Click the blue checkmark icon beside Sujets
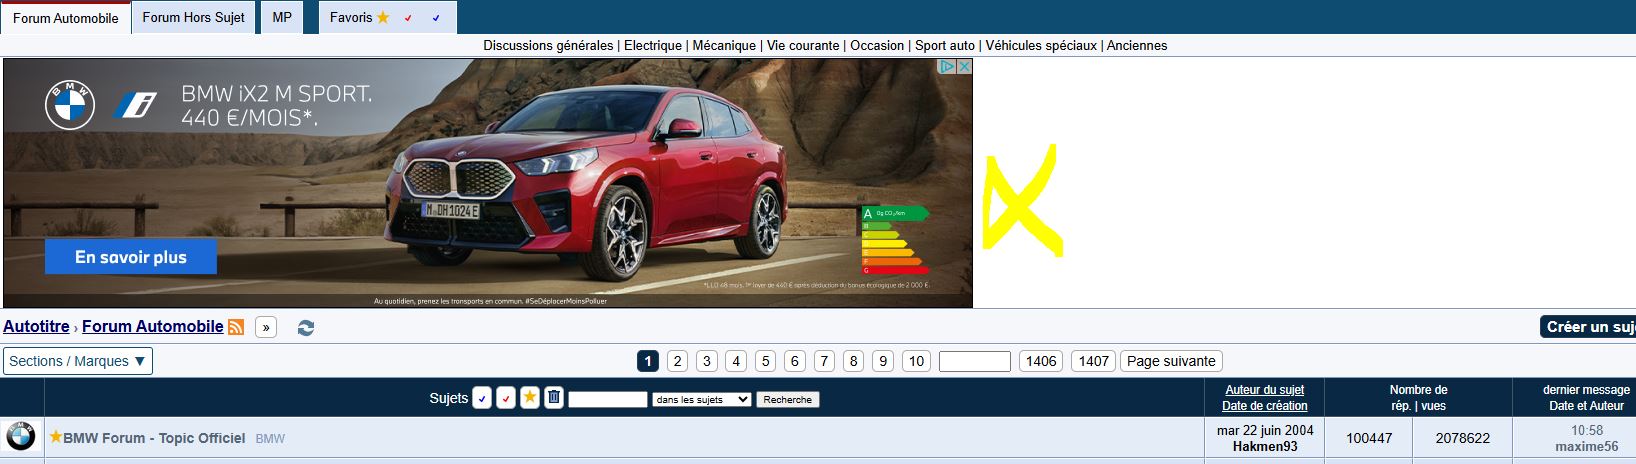The image size is (1636, 464). tap(482, 398)
